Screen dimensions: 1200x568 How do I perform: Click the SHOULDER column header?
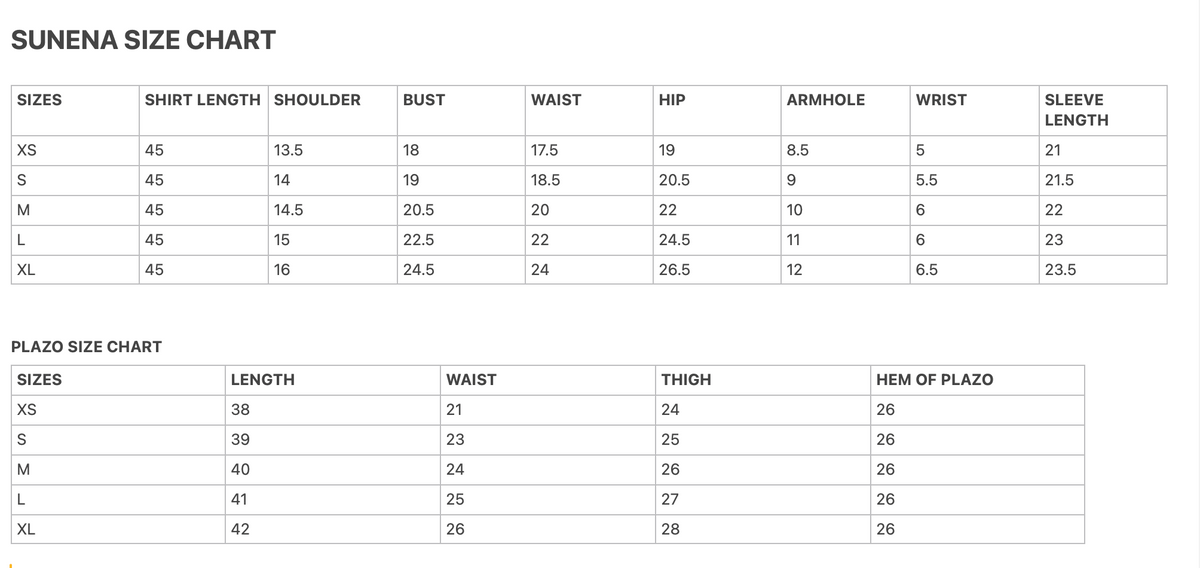click(x=317, y=100)
